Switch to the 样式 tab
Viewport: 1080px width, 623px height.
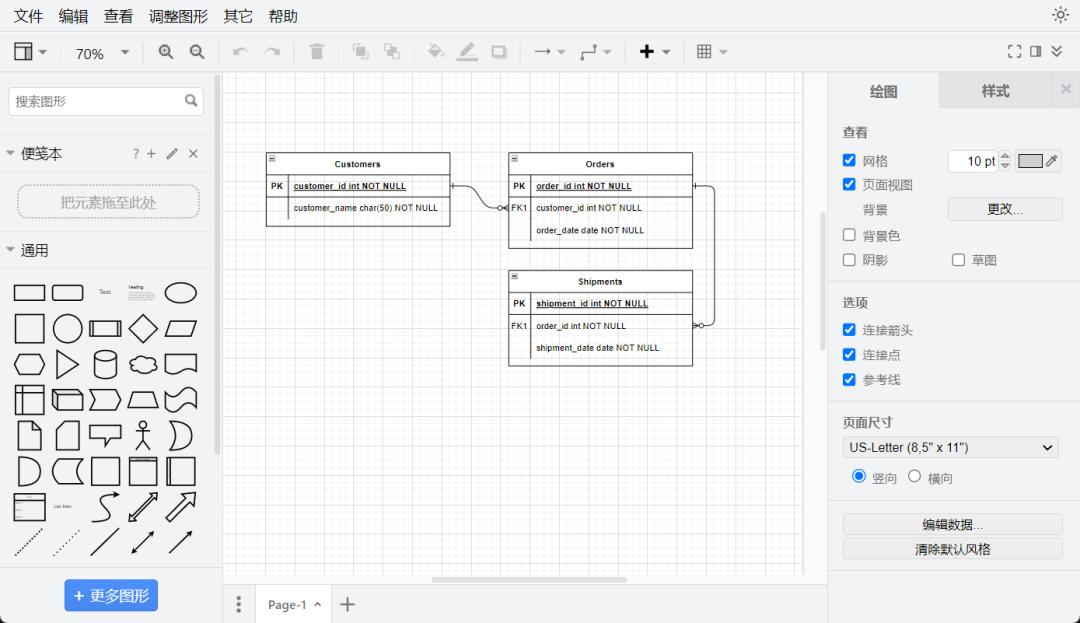click(995, 91)
